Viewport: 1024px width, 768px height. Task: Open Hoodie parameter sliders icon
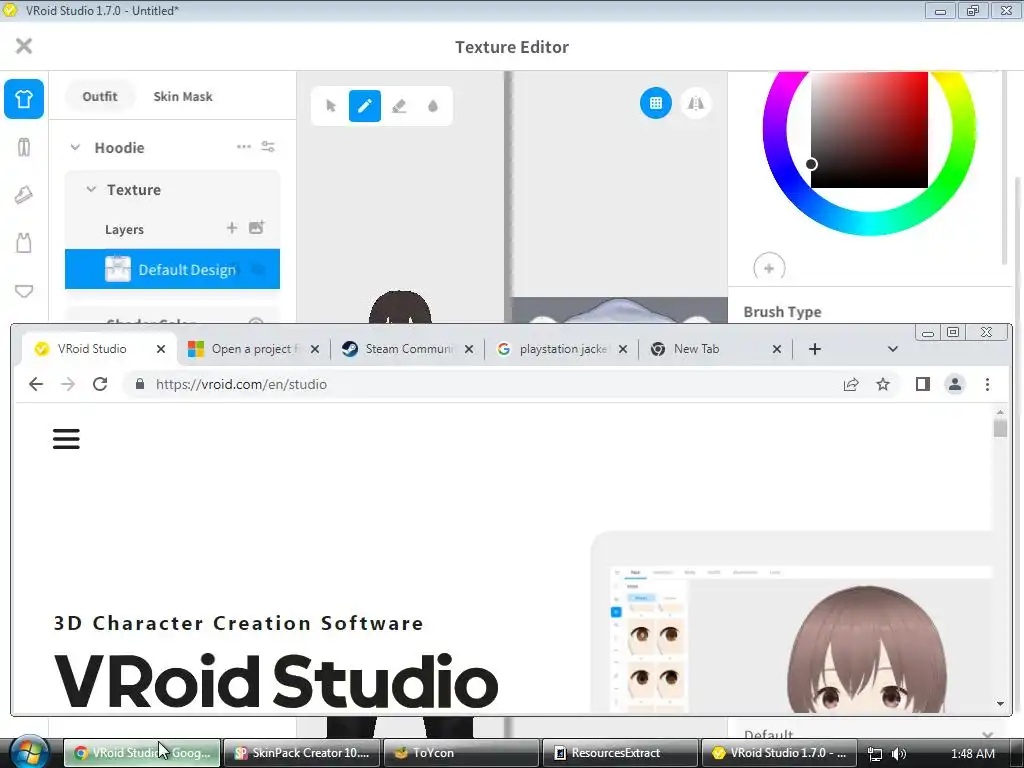(x=268, y=146)
